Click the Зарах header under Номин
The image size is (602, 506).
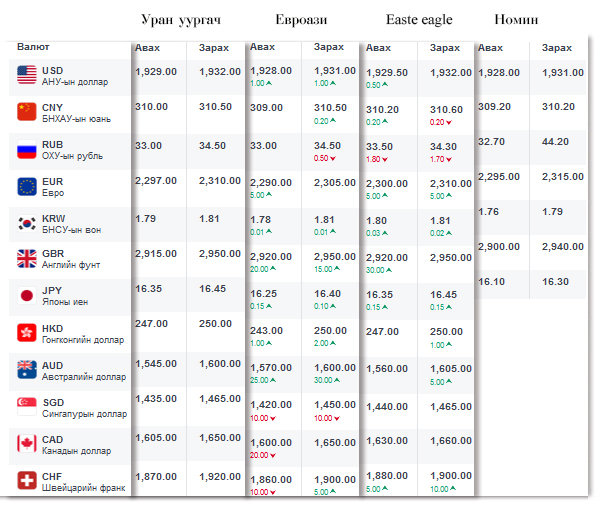pos(557,48)
